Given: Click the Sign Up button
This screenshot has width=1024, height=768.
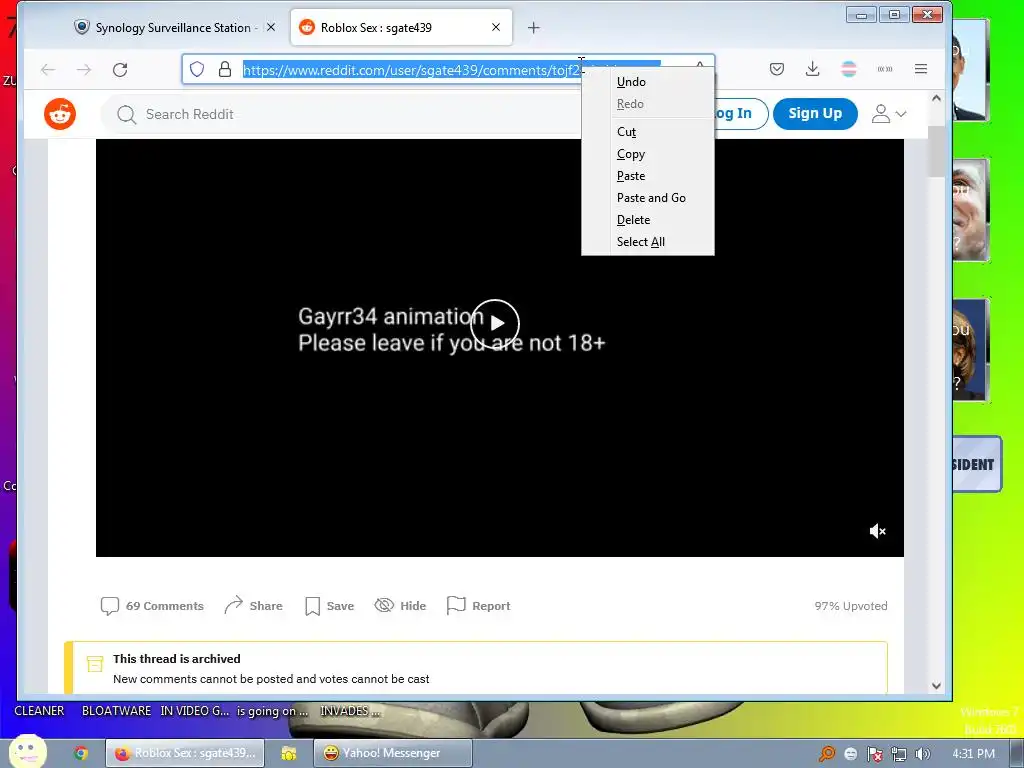Looking at the screenshot, I should tap(815, 114).
